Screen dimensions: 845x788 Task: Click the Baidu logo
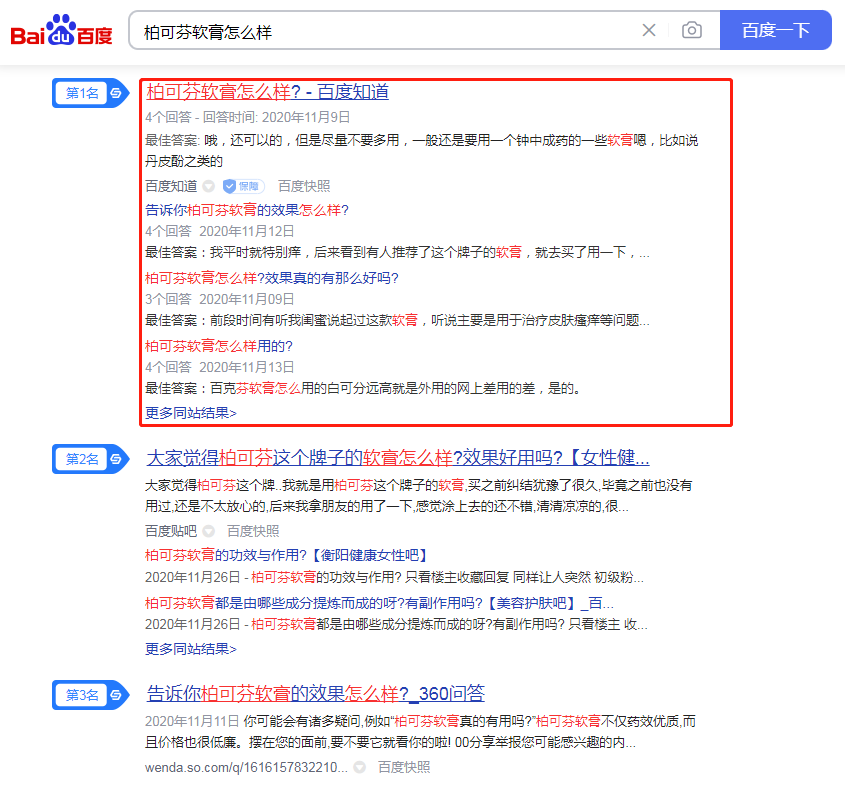61,32
